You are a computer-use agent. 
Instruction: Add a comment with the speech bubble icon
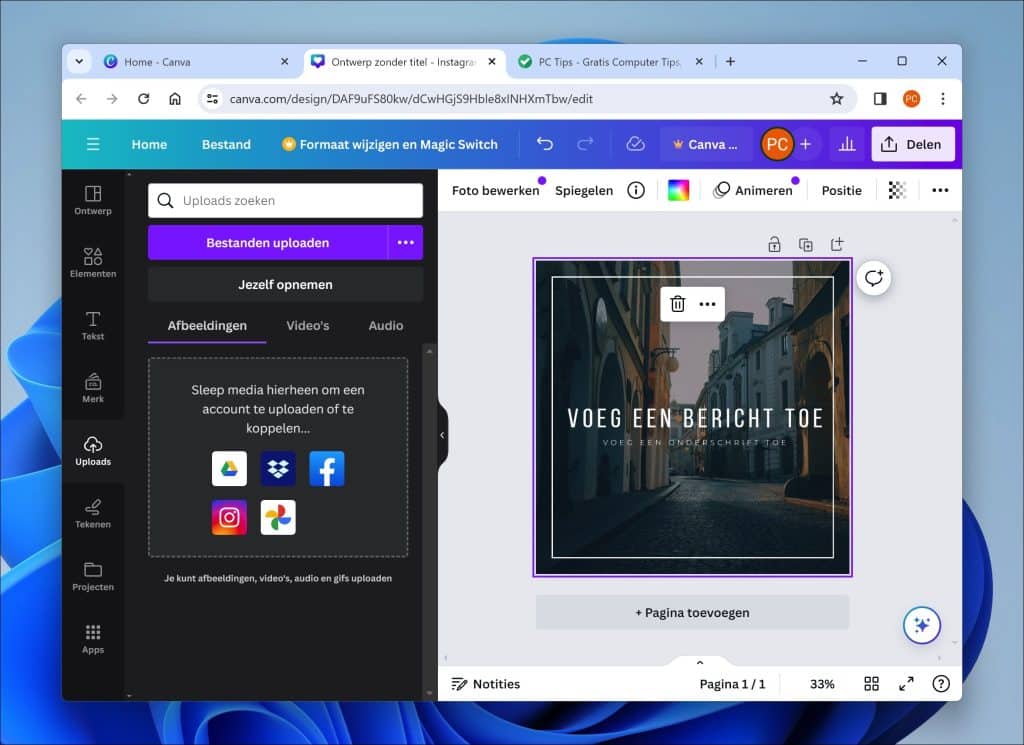(x=873, y=278)
